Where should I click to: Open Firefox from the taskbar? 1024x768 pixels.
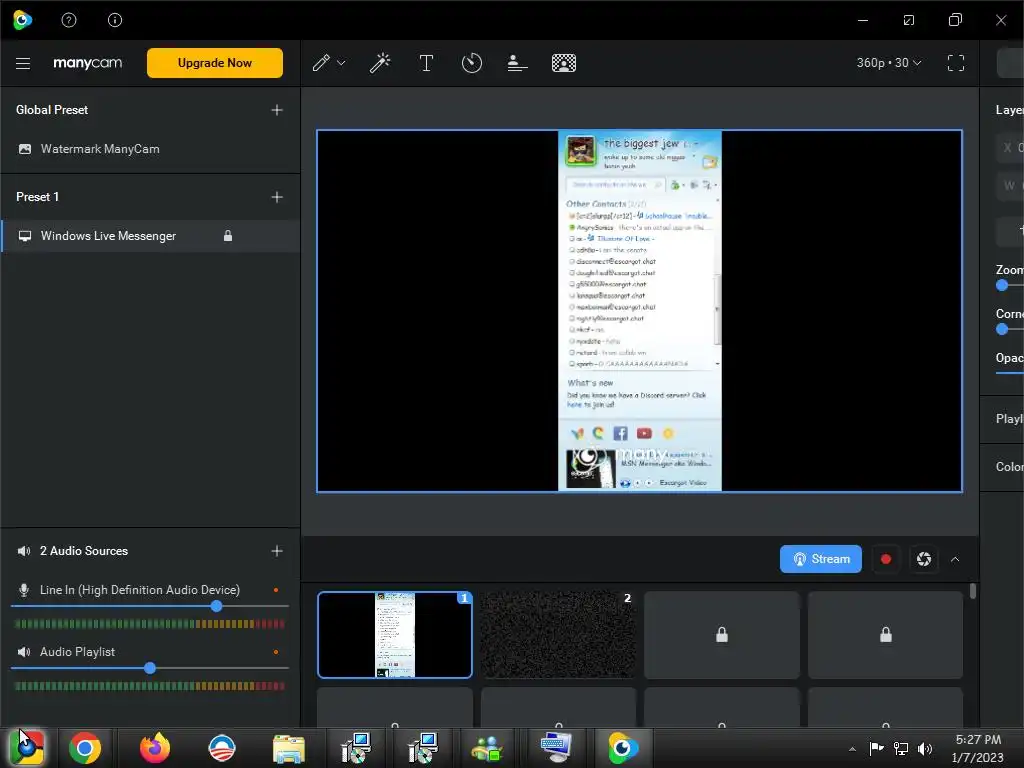point(155,748)
